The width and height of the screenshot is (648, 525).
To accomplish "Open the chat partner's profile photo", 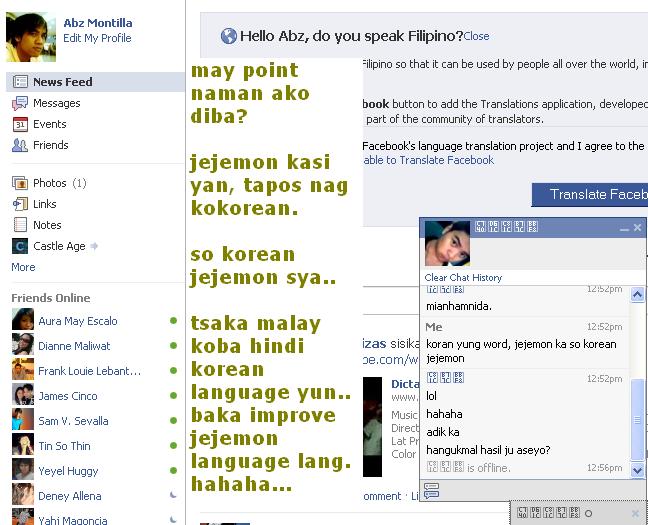I will tap(448, 243).
